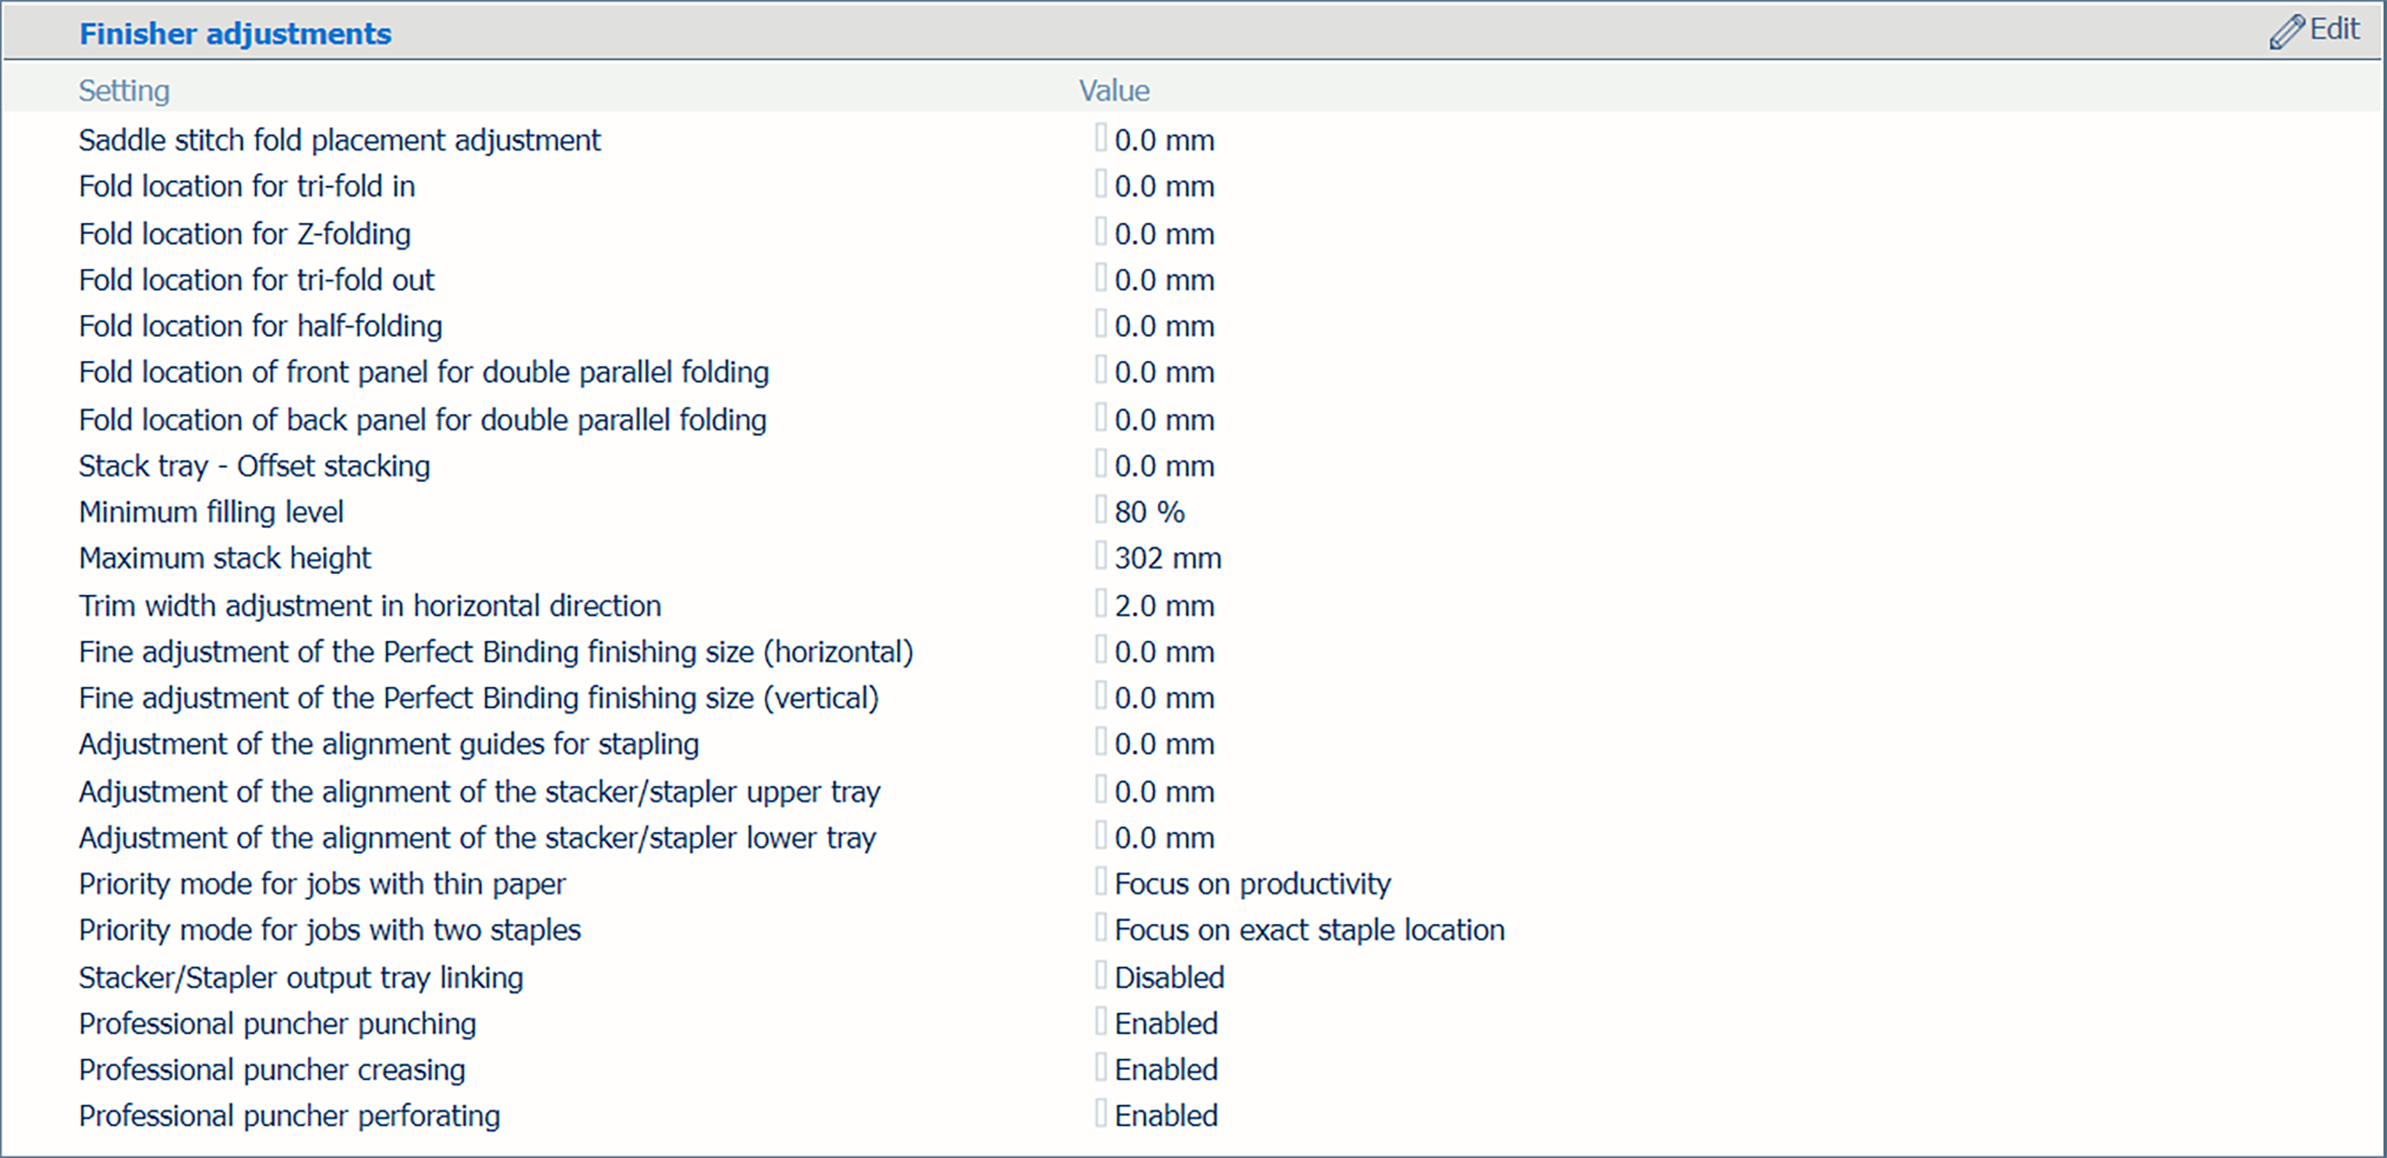Click the marker icon next to Trim width 2.0 mm
2387x1158 pixels.
(1101, 604)
